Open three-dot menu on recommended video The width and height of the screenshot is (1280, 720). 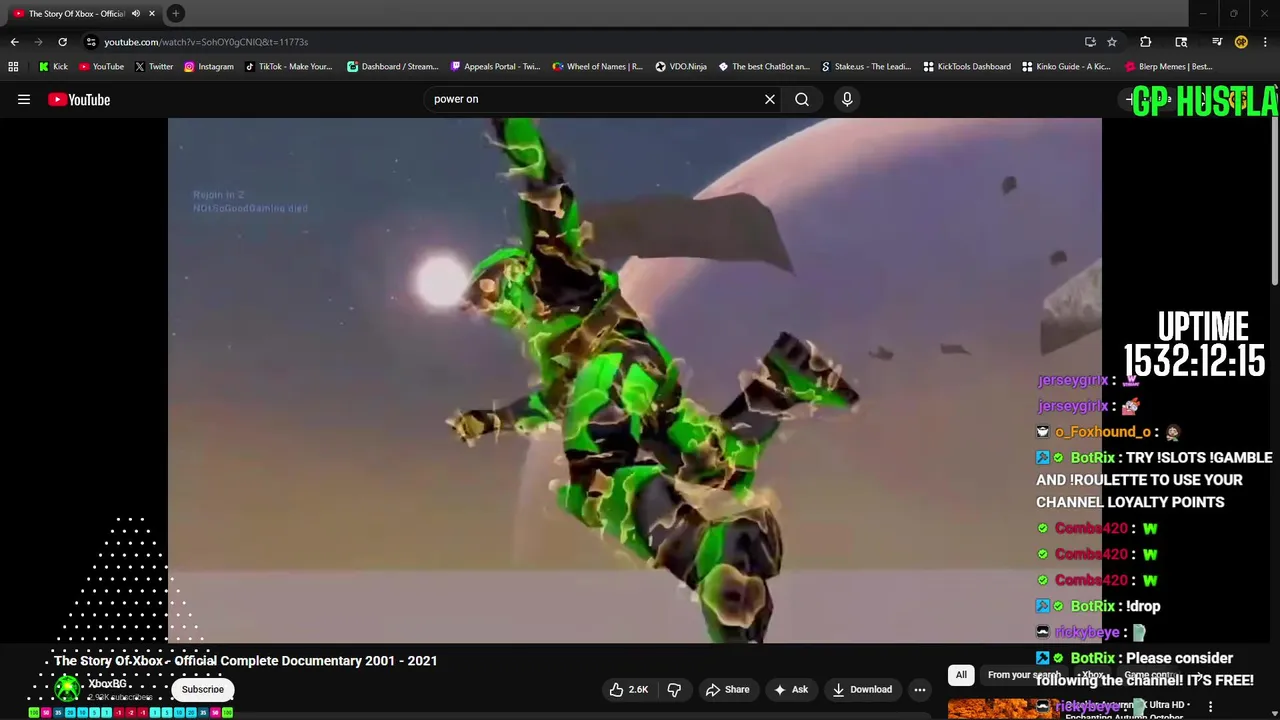1210,707
